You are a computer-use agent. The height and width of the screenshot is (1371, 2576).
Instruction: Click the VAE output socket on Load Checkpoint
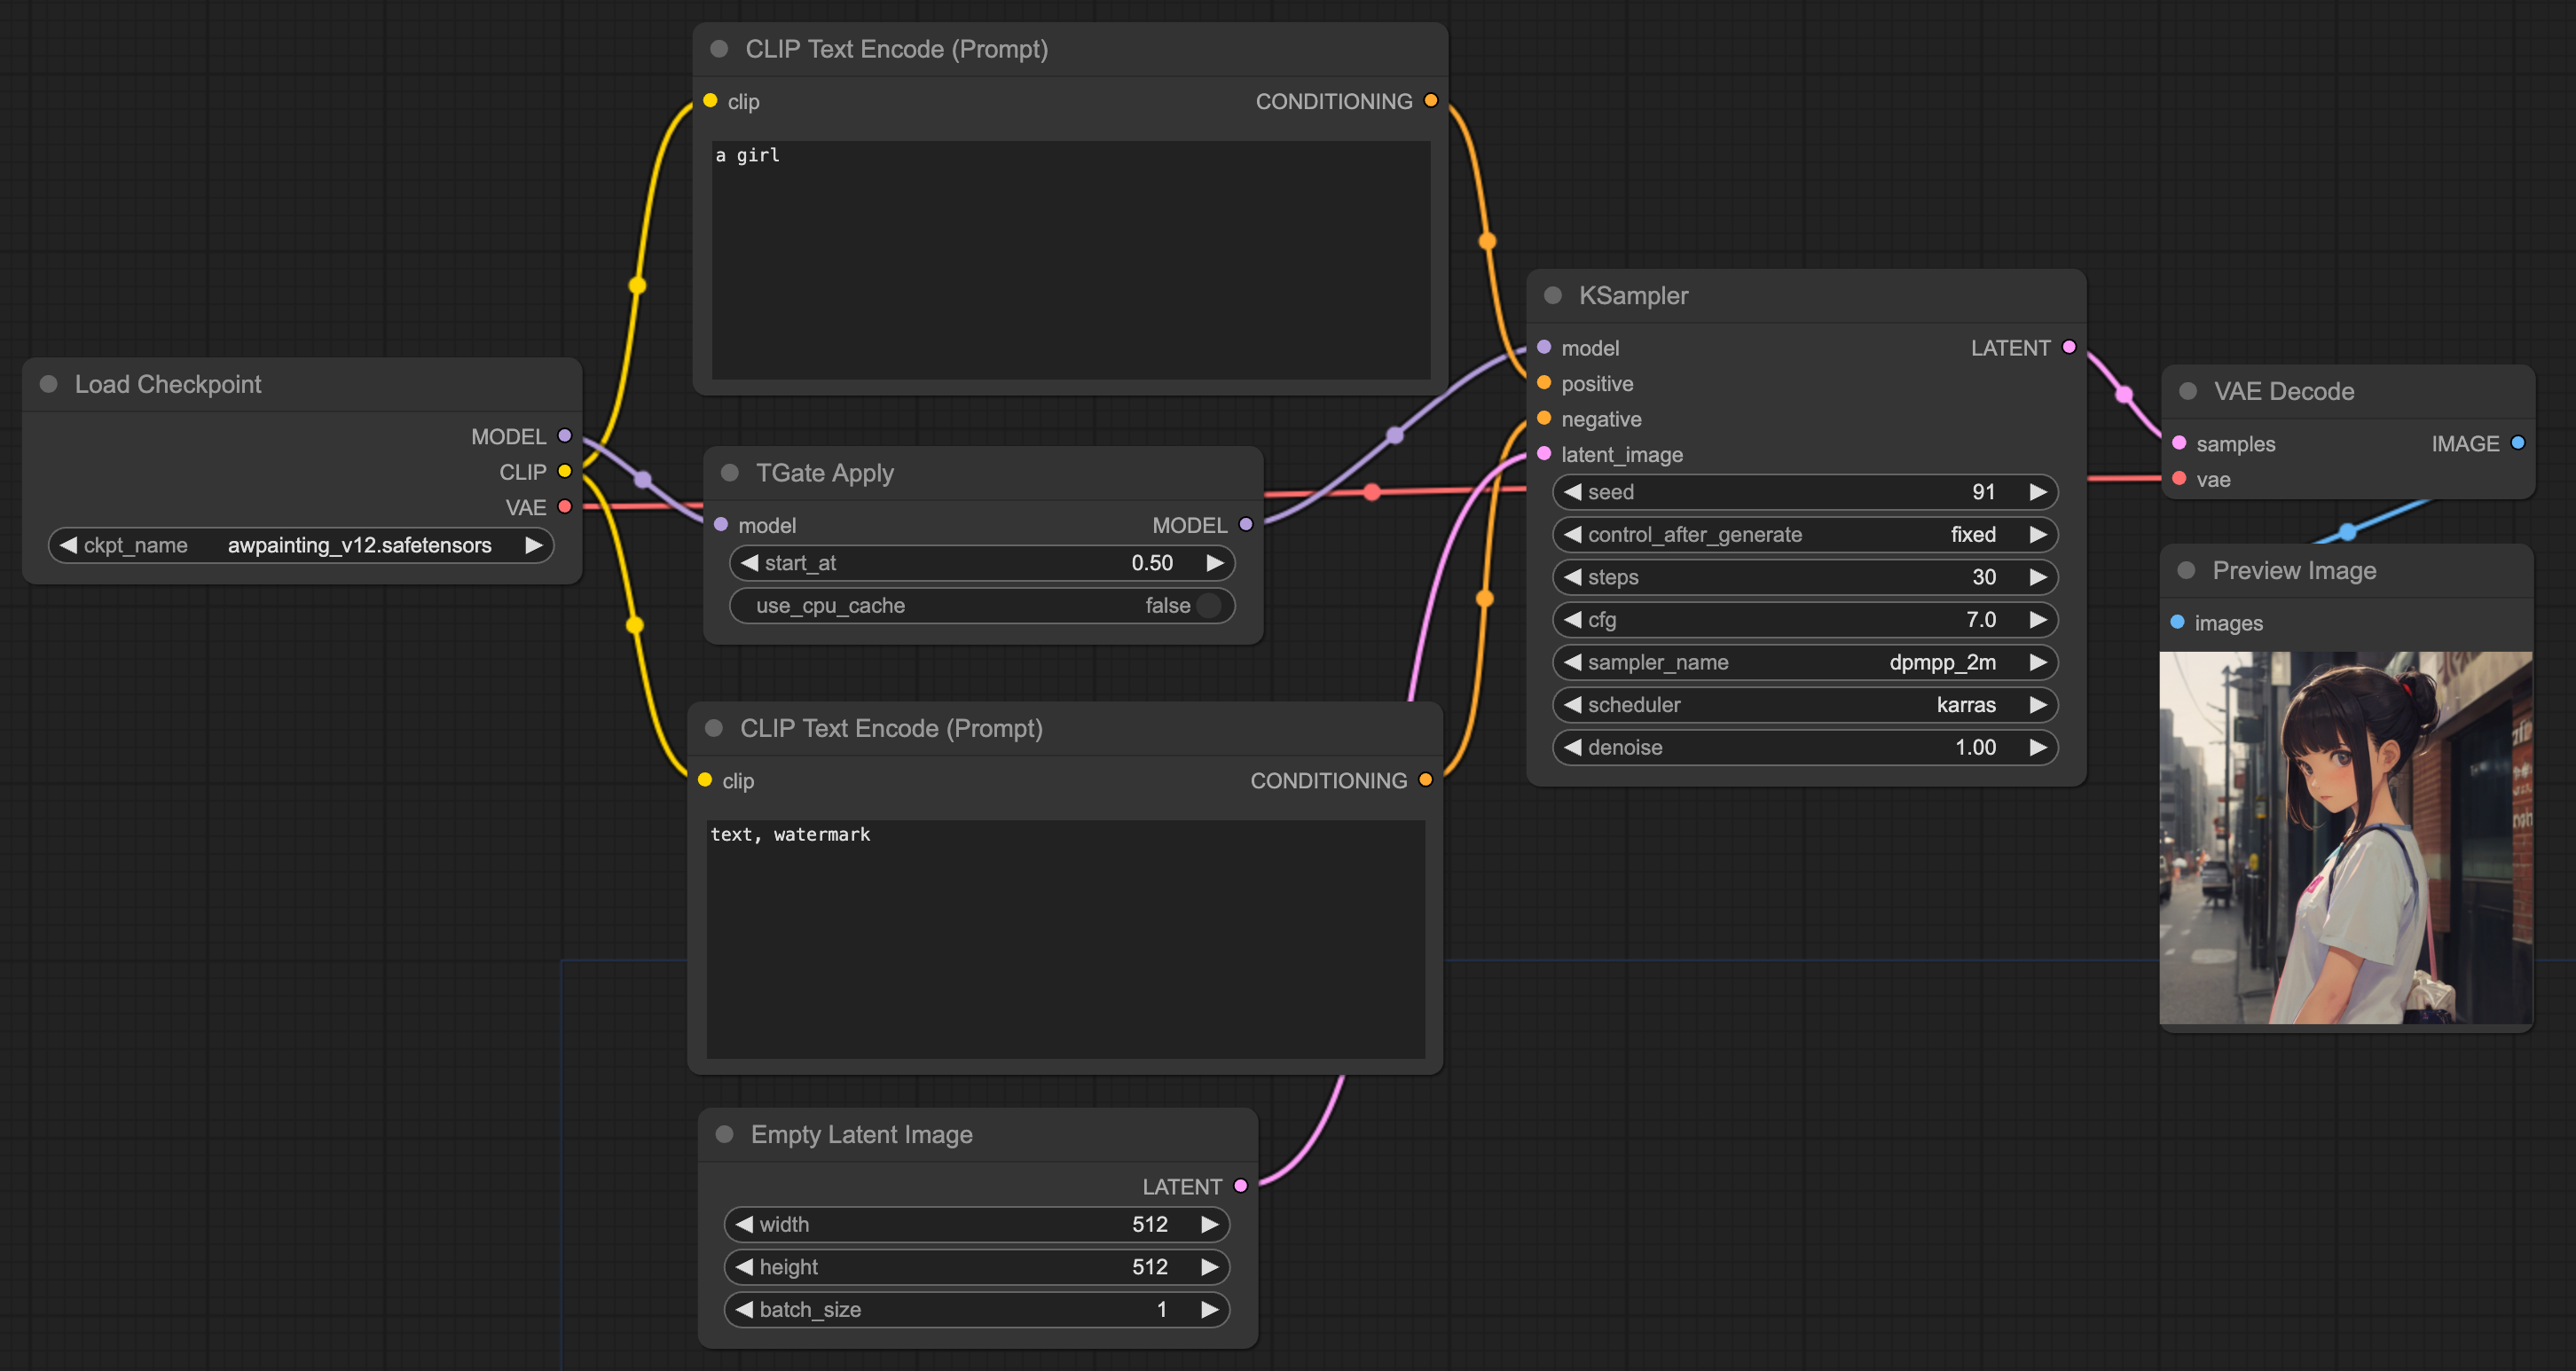tap(565, 507)
